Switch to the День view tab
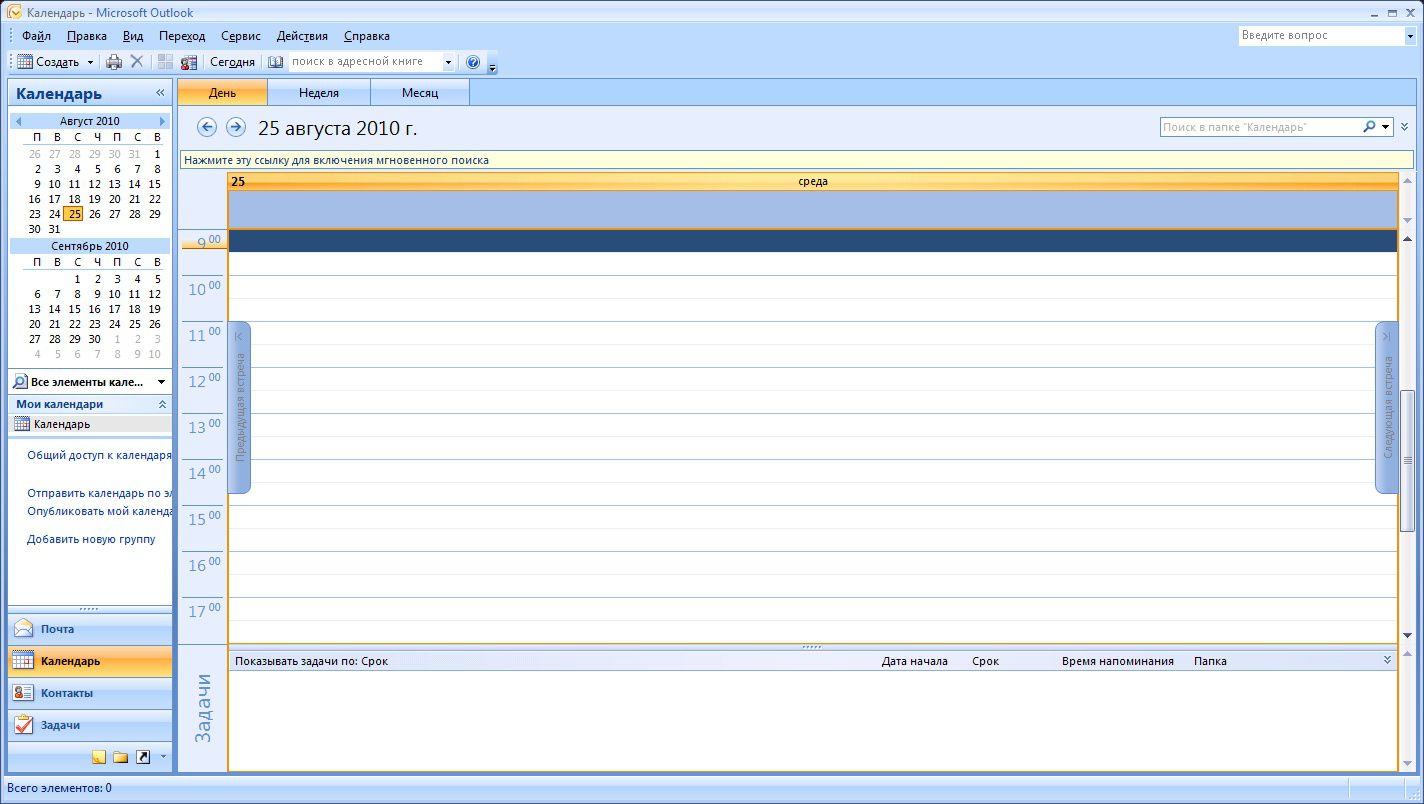The image size is (1424, 804). coord(223,93)
